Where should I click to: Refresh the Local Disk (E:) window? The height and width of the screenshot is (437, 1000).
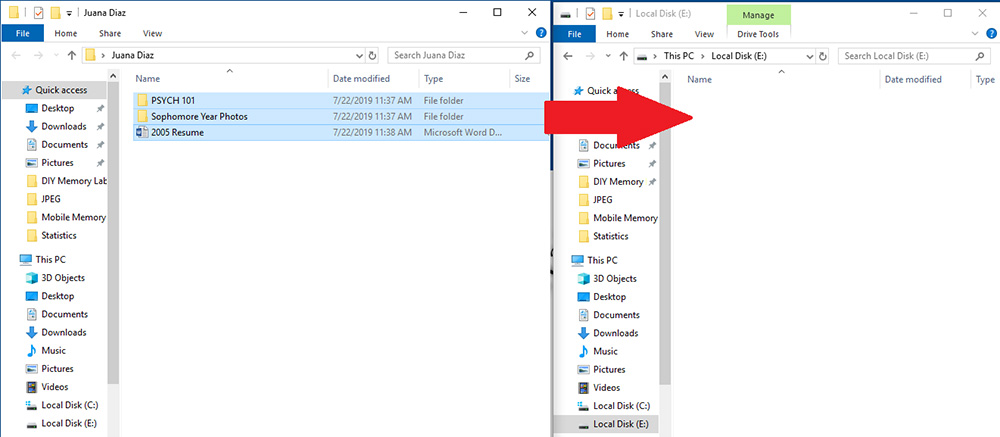824,56
